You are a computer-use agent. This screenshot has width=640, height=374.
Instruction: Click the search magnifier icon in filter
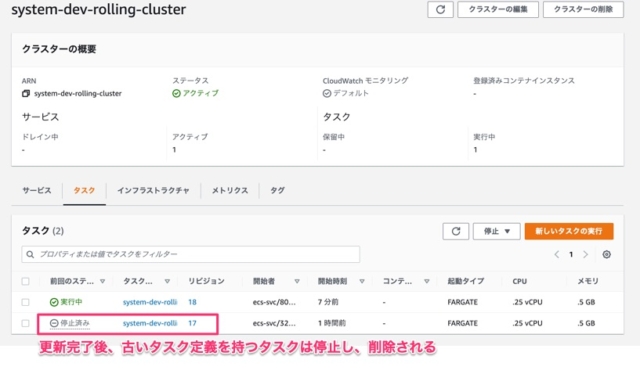click(30, 254)
